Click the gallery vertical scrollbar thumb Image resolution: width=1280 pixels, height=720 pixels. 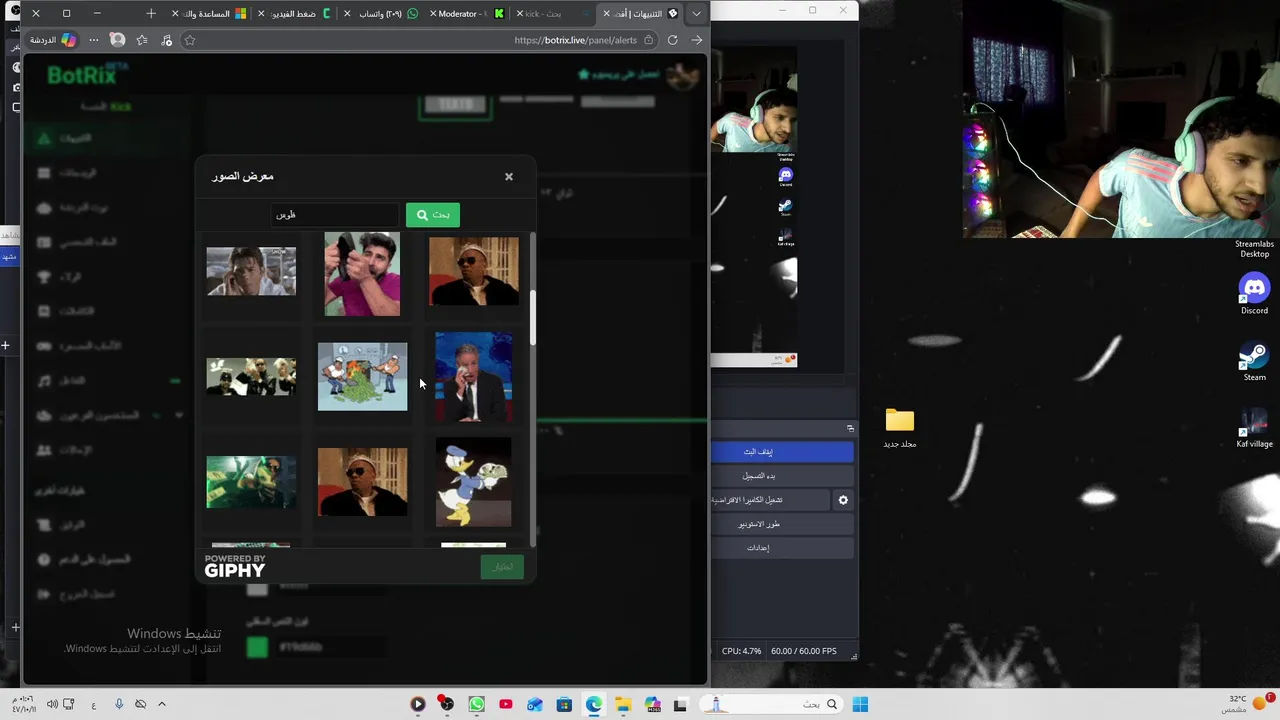click(533, 318)
